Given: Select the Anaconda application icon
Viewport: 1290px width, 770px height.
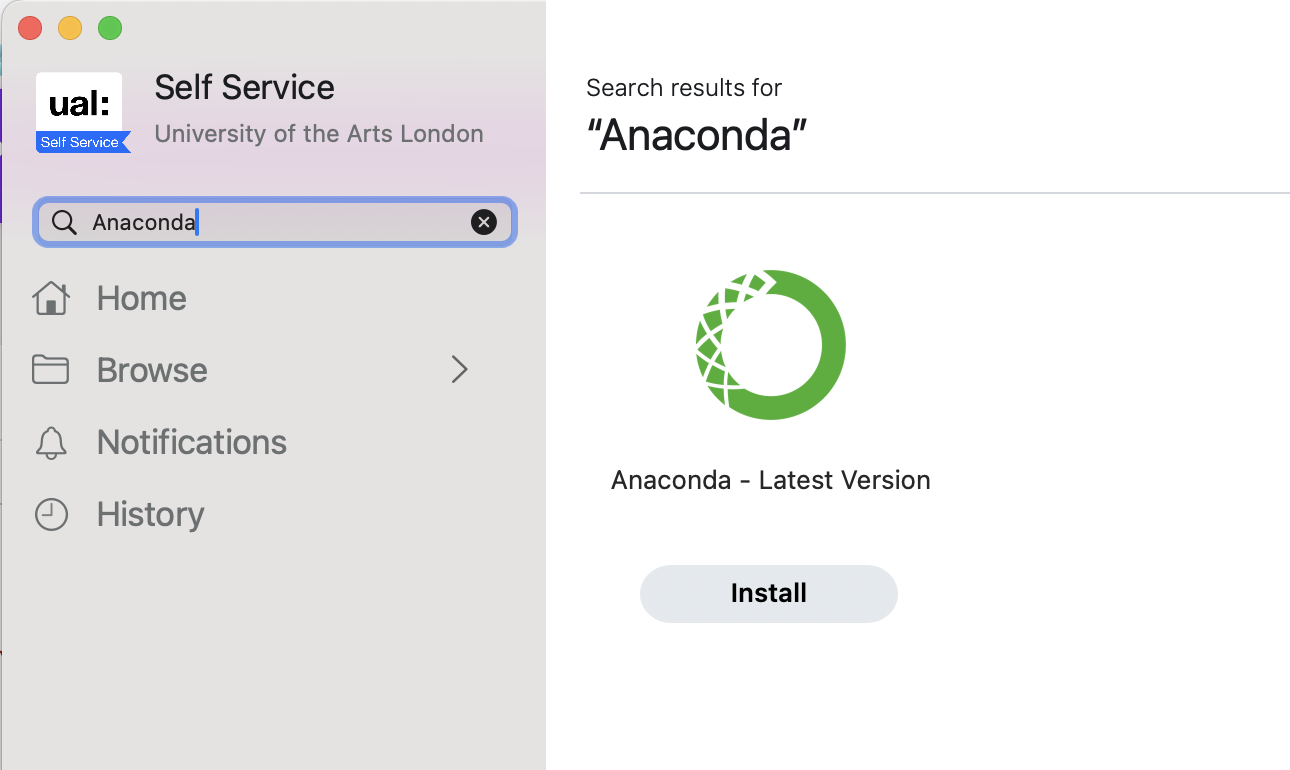Looking at the screenshot, I should [x=769, y=344].
